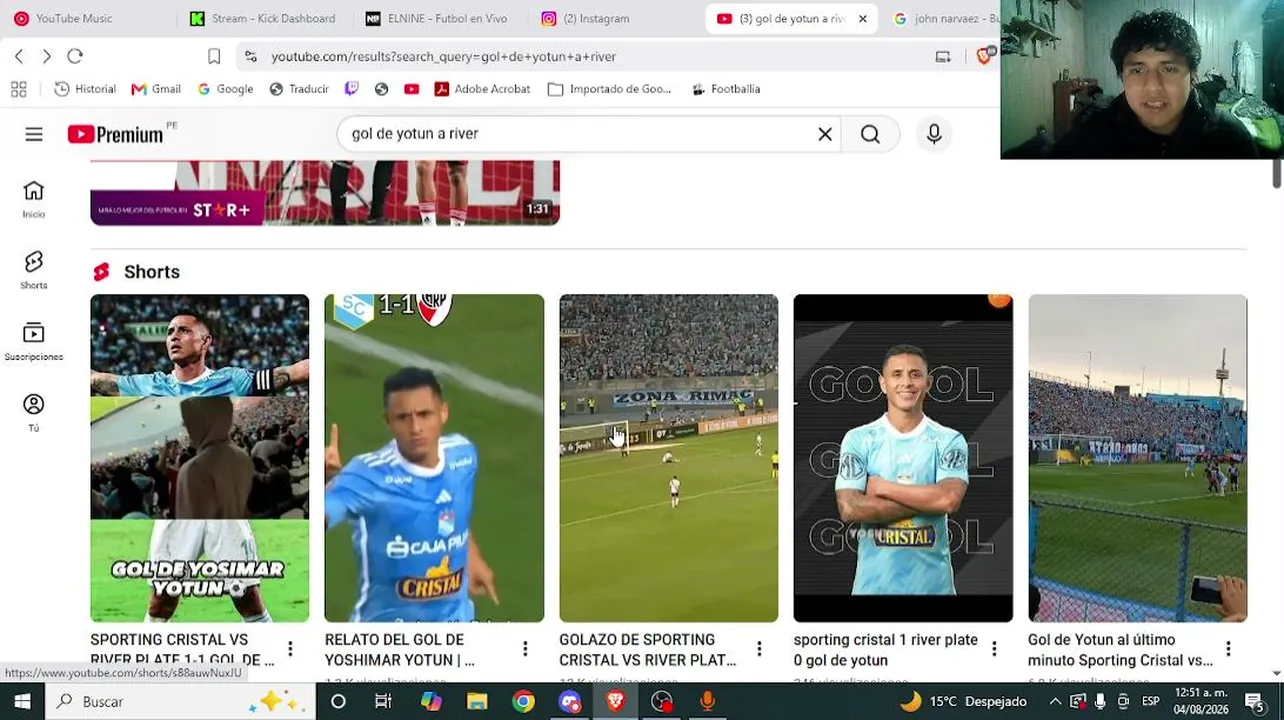Screen dimensions: 1284x720
Task: Open File Explorer from the taskbar
Action: click(x=477, y=702)
